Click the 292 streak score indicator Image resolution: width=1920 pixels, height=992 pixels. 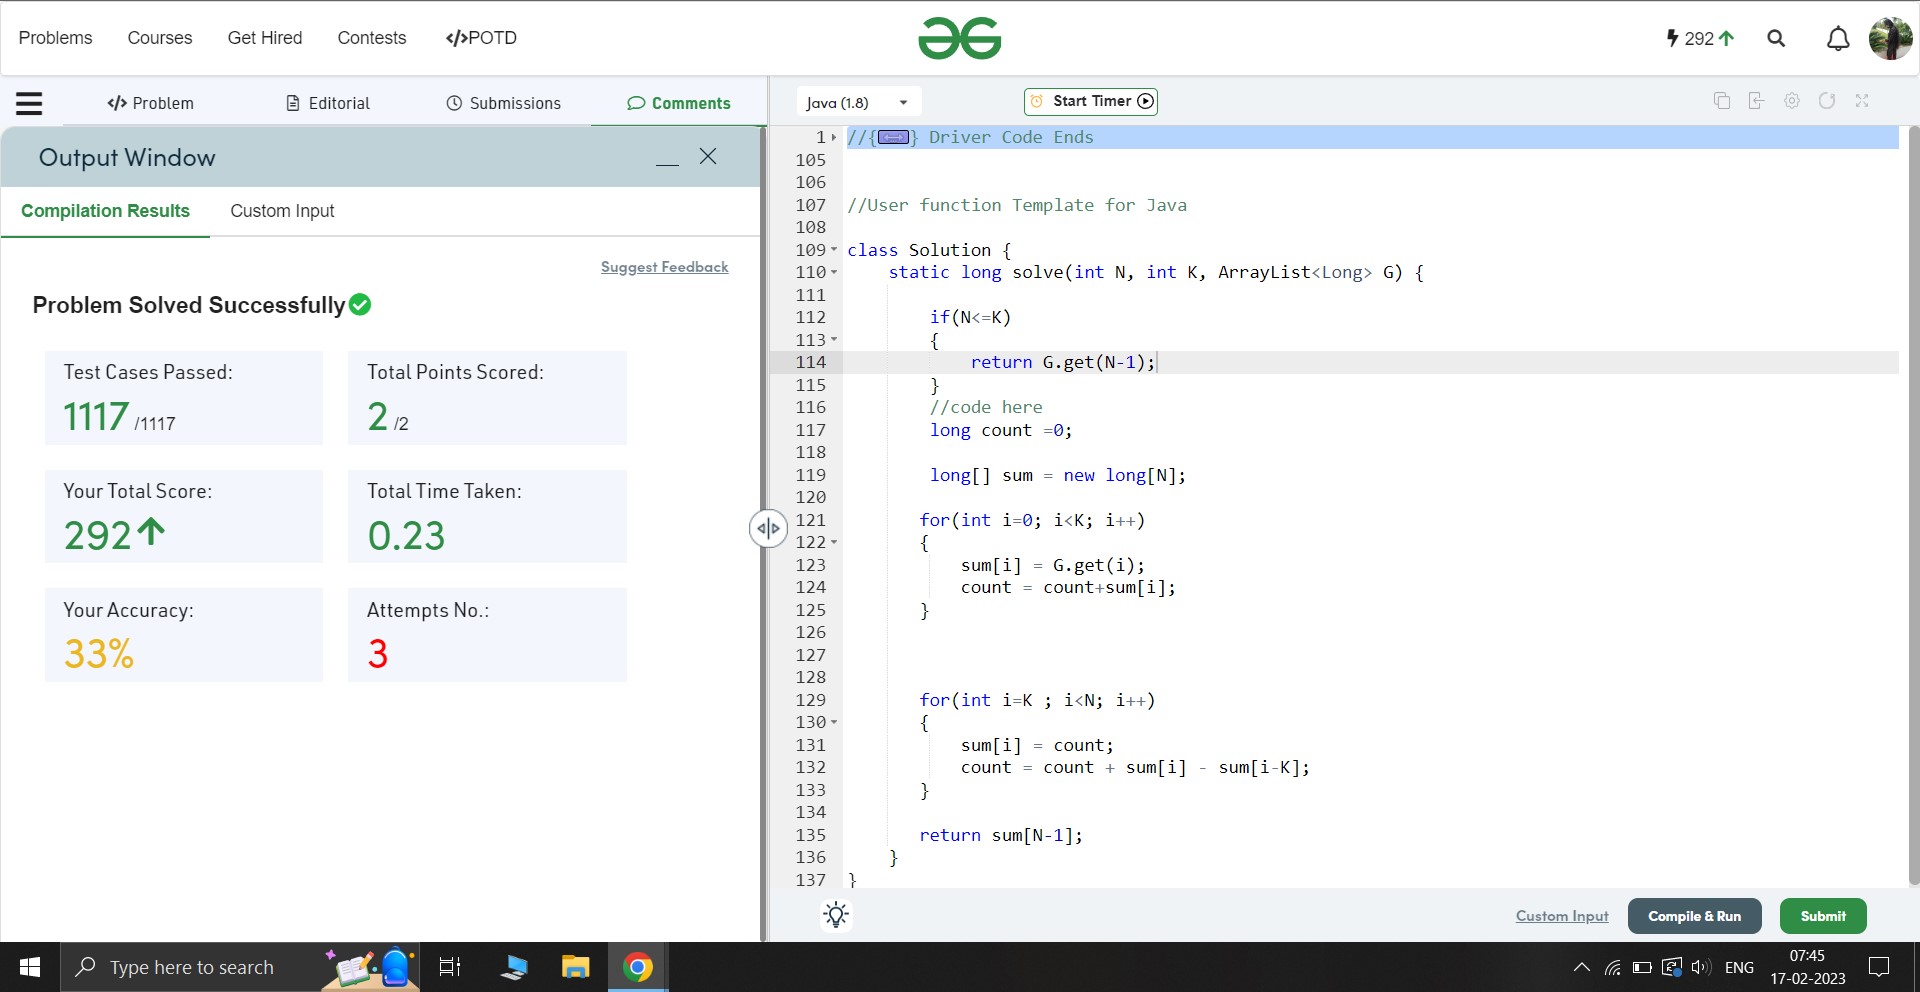pos(1700,38)
